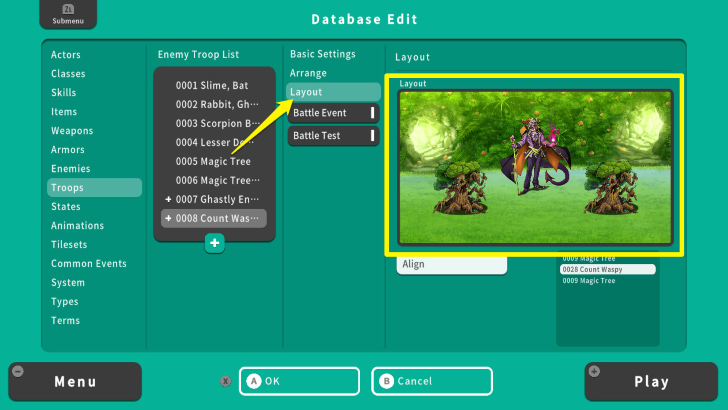Expand the 0008 Count Was… troop
This screenshot has width=728, height=410.
click(168, 218)
